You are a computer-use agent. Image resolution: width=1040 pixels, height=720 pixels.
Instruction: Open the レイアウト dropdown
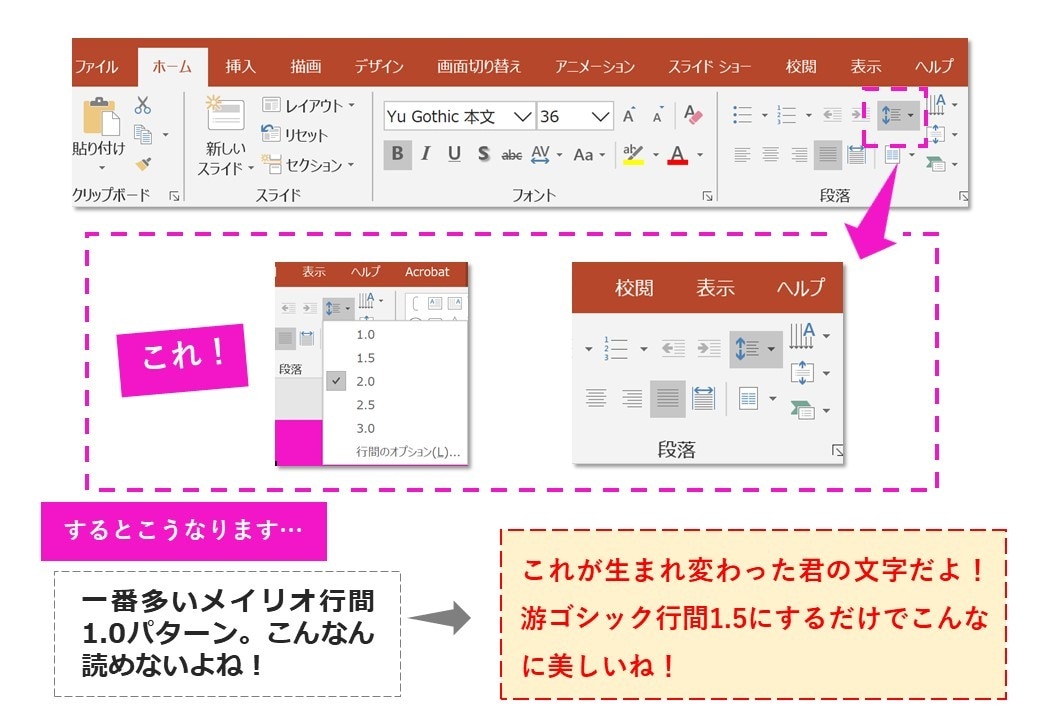tap(309, 105)
